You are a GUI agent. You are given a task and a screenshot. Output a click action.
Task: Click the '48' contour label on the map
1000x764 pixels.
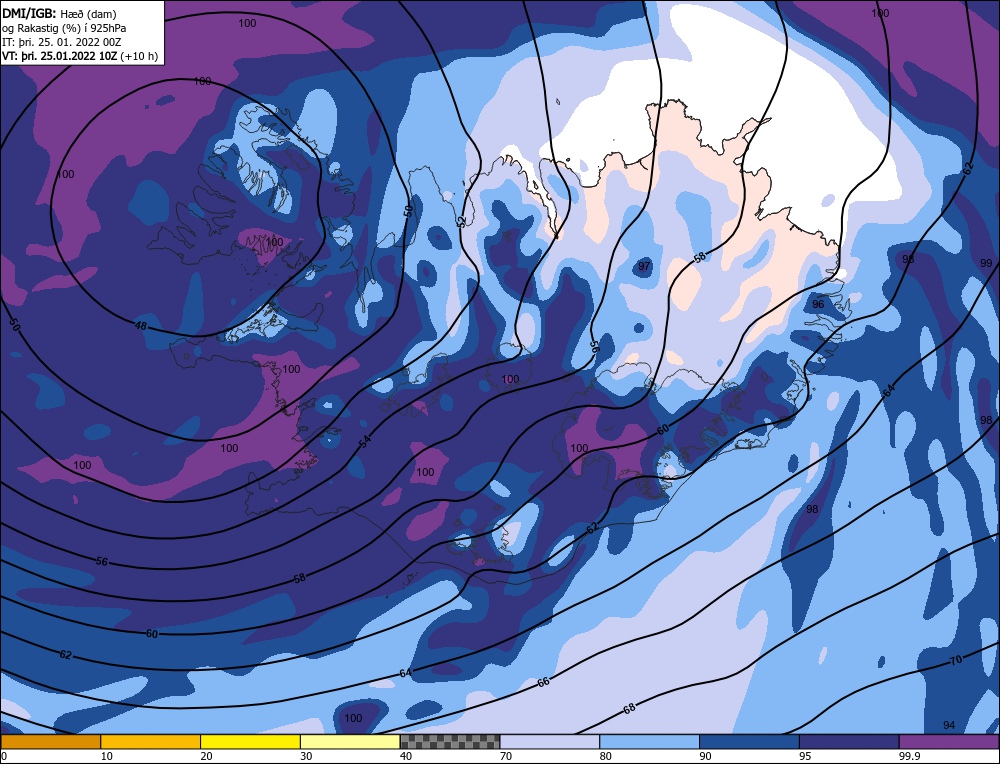[141, 326]
